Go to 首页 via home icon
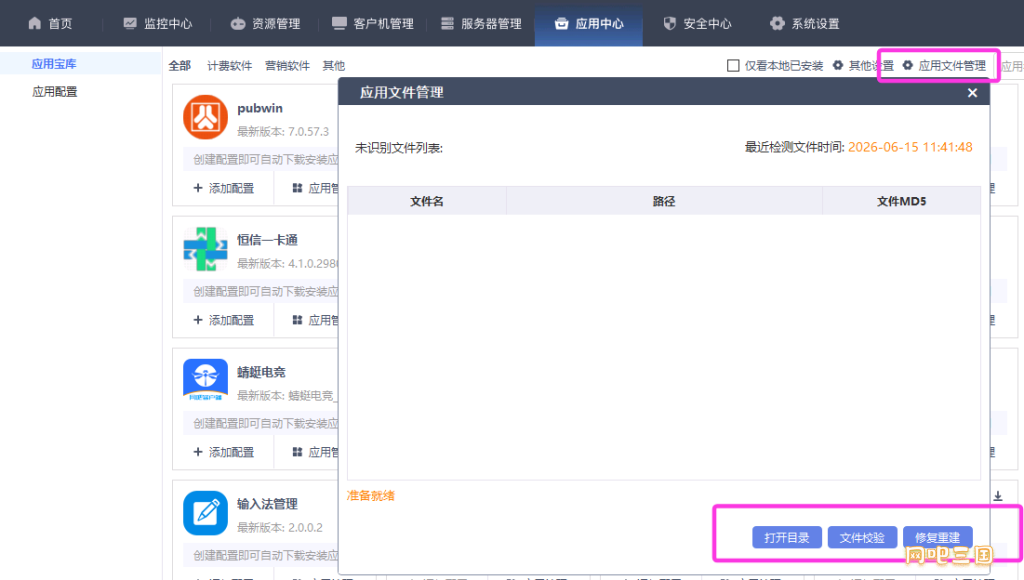Image resolution: width=1024 pixels, height=580 pixels. coord(35,24)
